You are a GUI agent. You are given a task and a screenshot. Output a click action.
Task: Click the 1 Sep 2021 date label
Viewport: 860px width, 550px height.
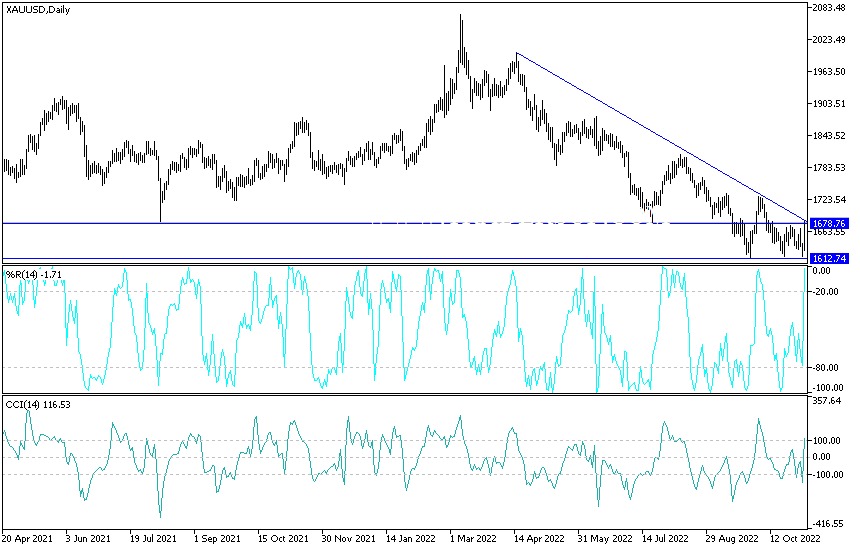click(x=217, y=538)
